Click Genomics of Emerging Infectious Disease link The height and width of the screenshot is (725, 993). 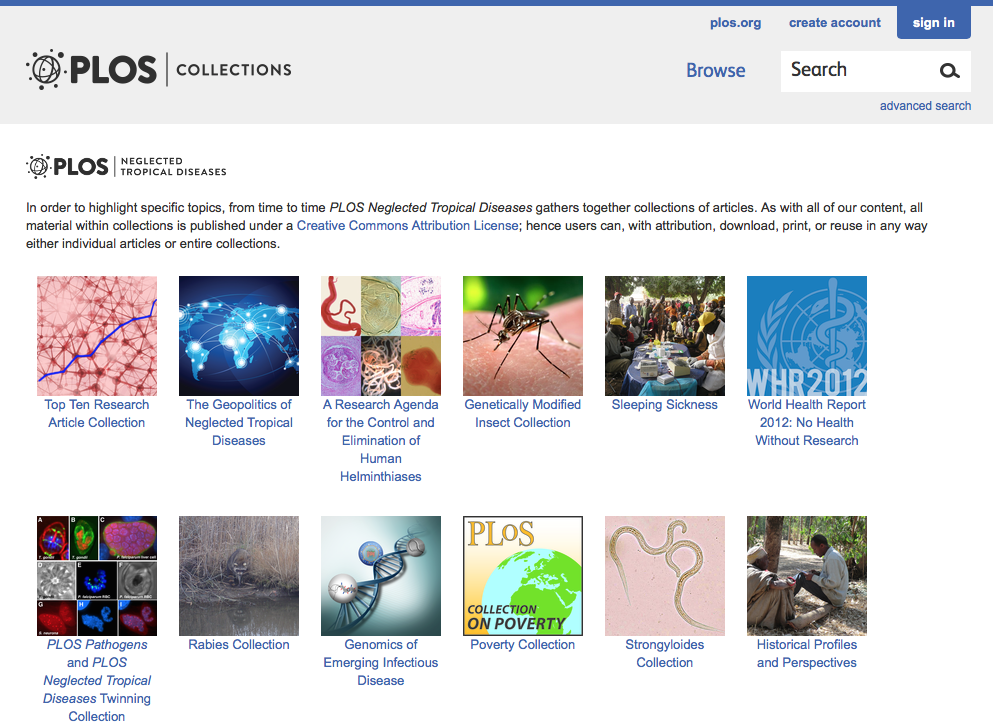click(x=381, y=662)
